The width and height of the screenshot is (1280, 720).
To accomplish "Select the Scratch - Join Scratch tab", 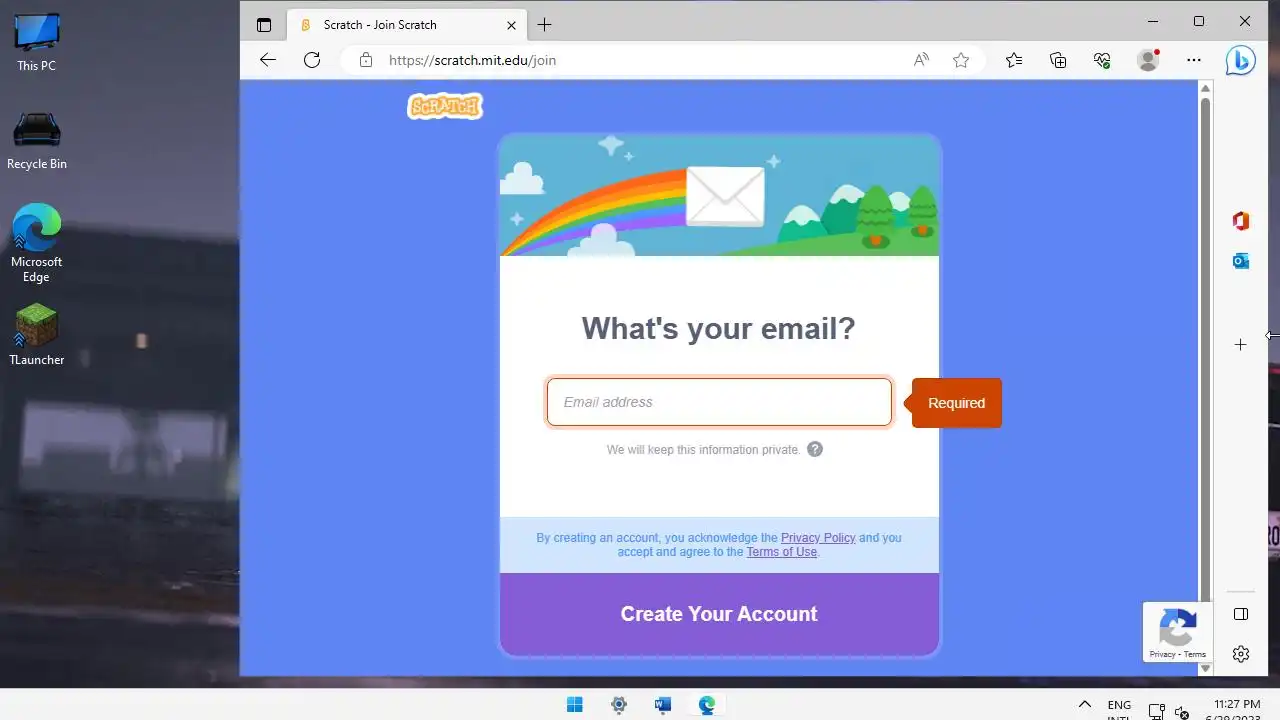I will [406, 25].
